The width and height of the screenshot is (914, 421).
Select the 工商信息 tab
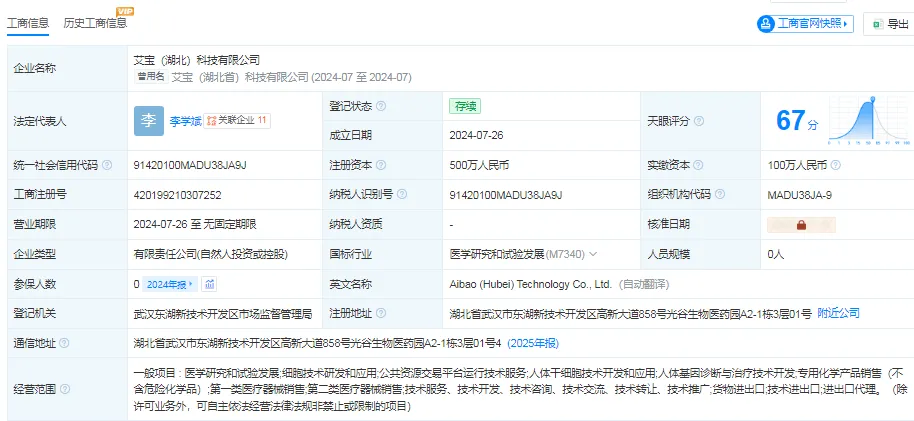(x=28, y=23)
